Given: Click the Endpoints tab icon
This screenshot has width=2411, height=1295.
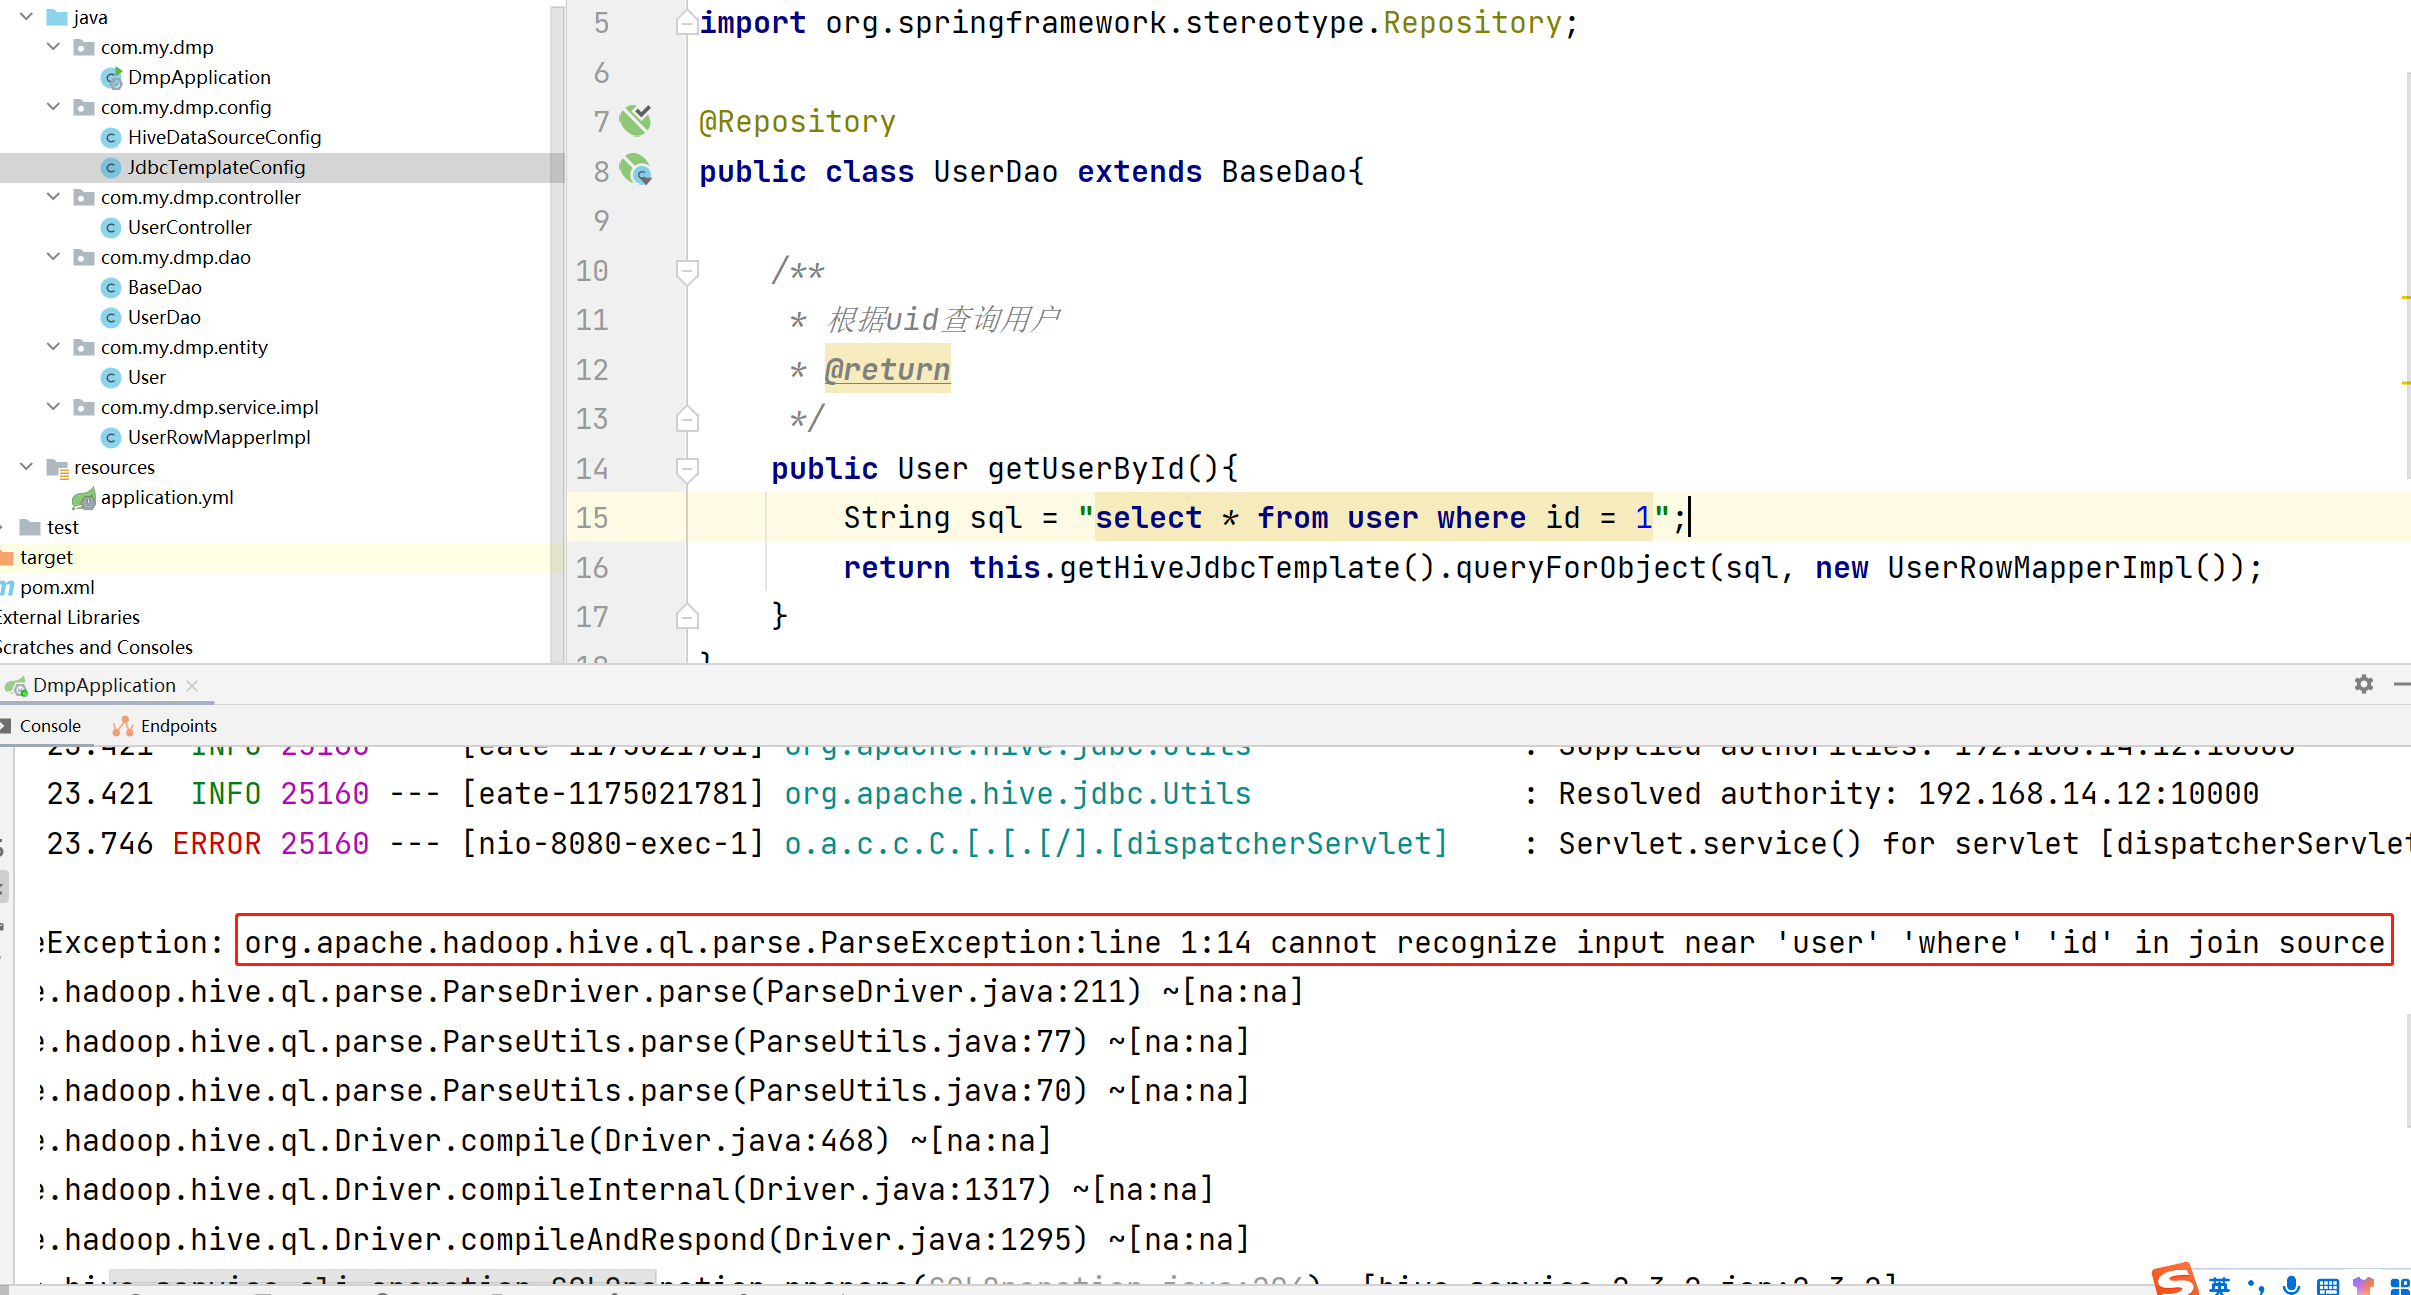Looking at the screenshot, I should tap(123, 726).
